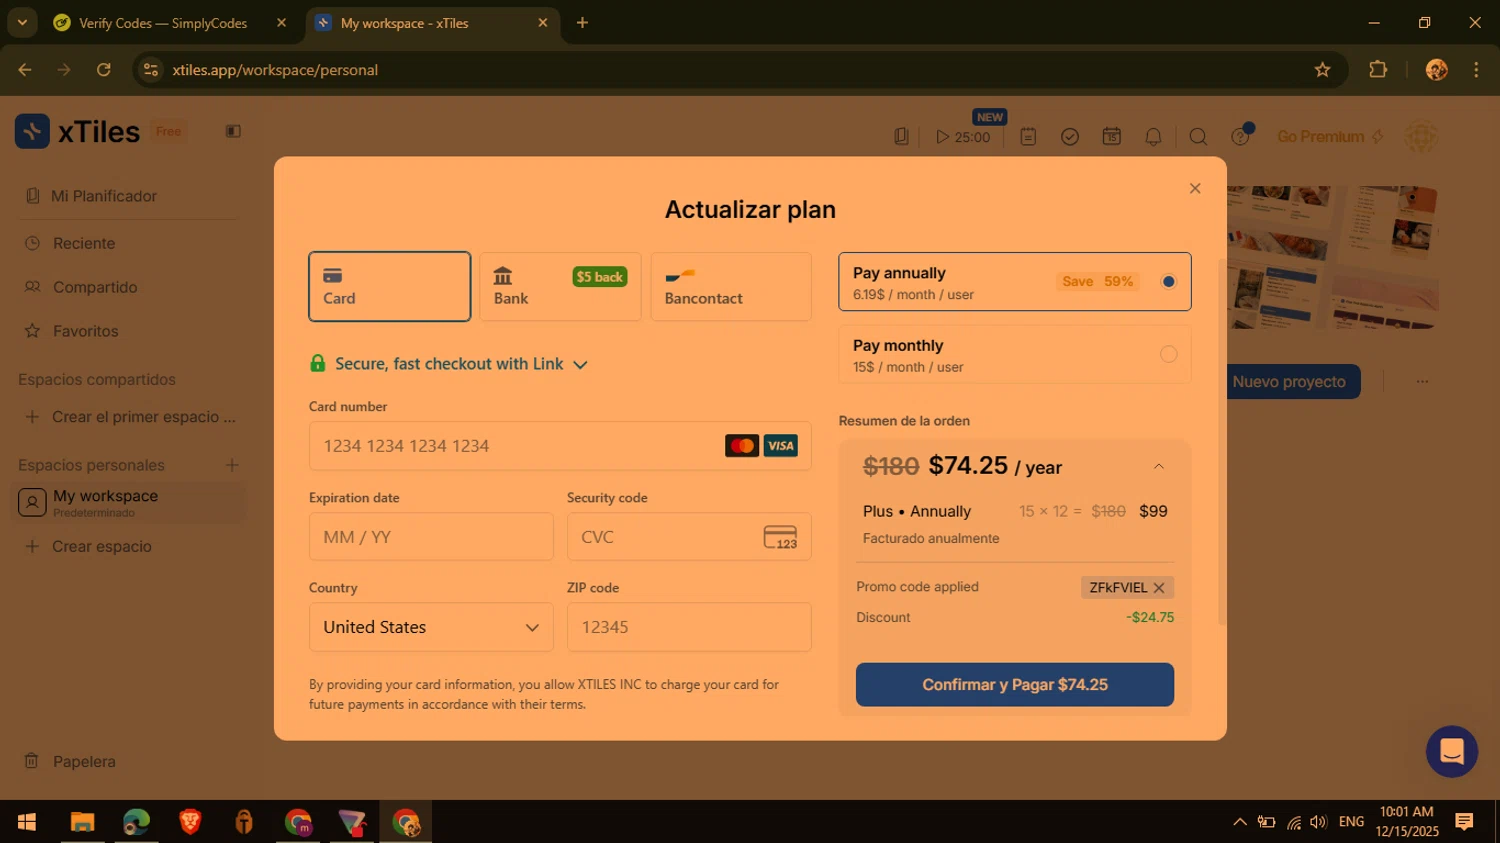
Task: Go back in browser
Action: pyautogui.click(x=25, y=70)
